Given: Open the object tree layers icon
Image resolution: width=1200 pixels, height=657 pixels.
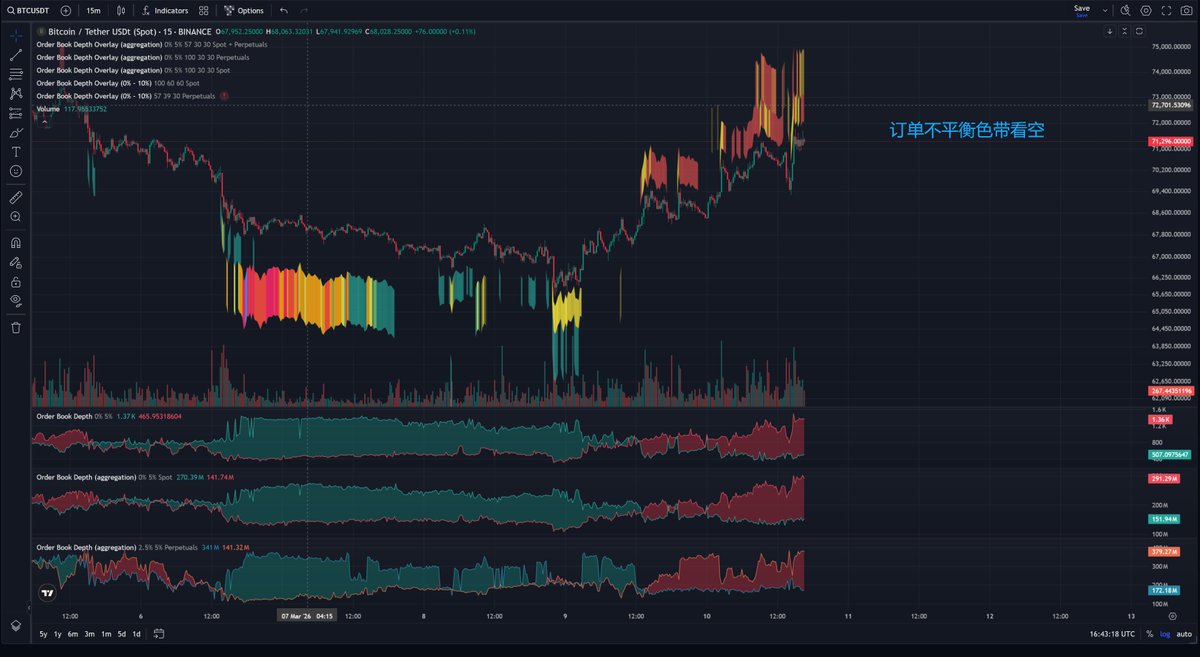Looking at the screenshot, I should pyautogui.click(x=16, y=624).
